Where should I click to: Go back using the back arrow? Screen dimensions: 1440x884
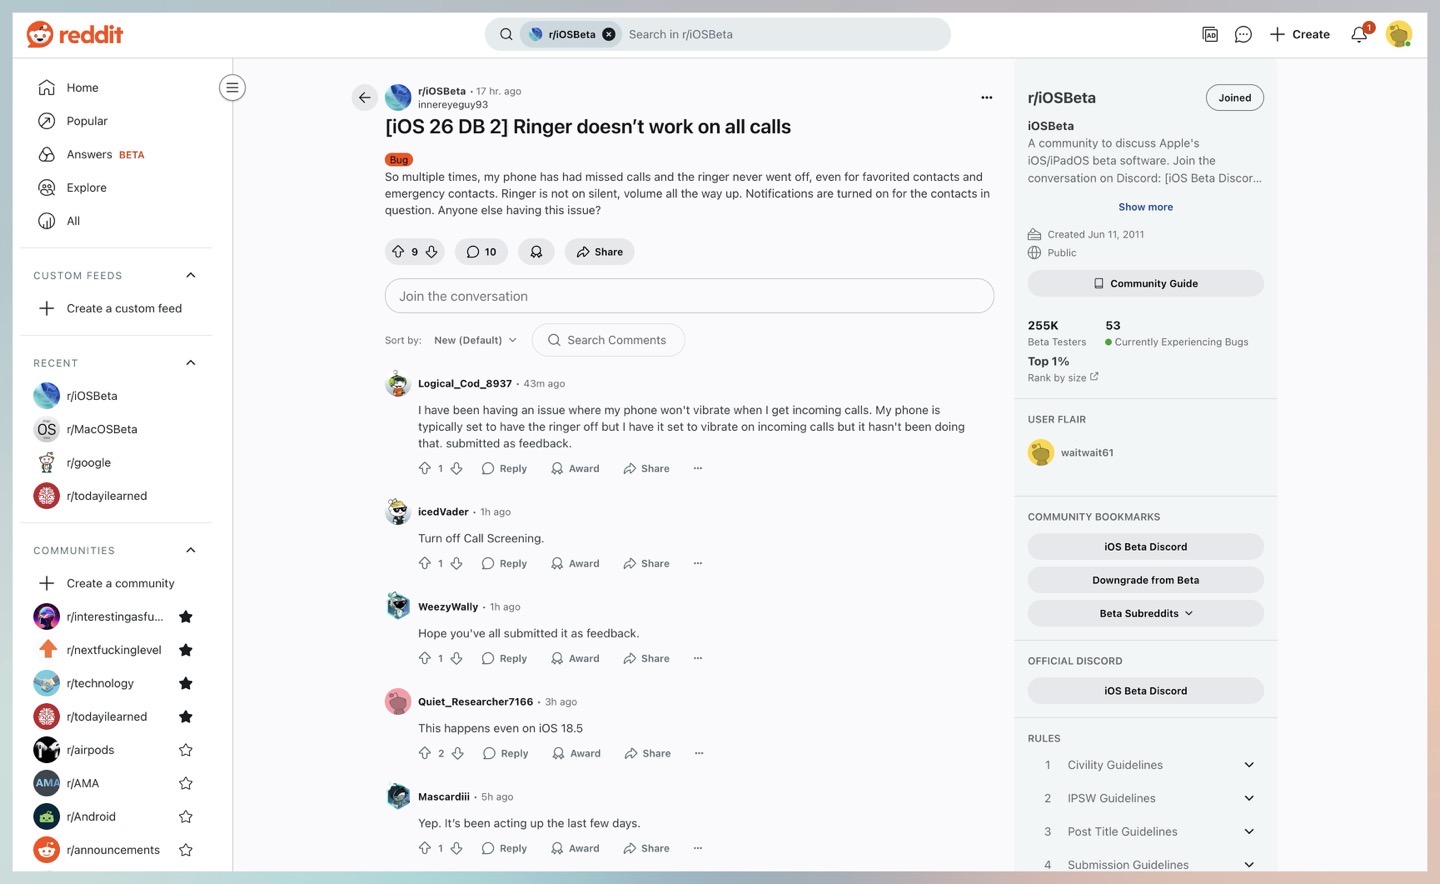364,97
